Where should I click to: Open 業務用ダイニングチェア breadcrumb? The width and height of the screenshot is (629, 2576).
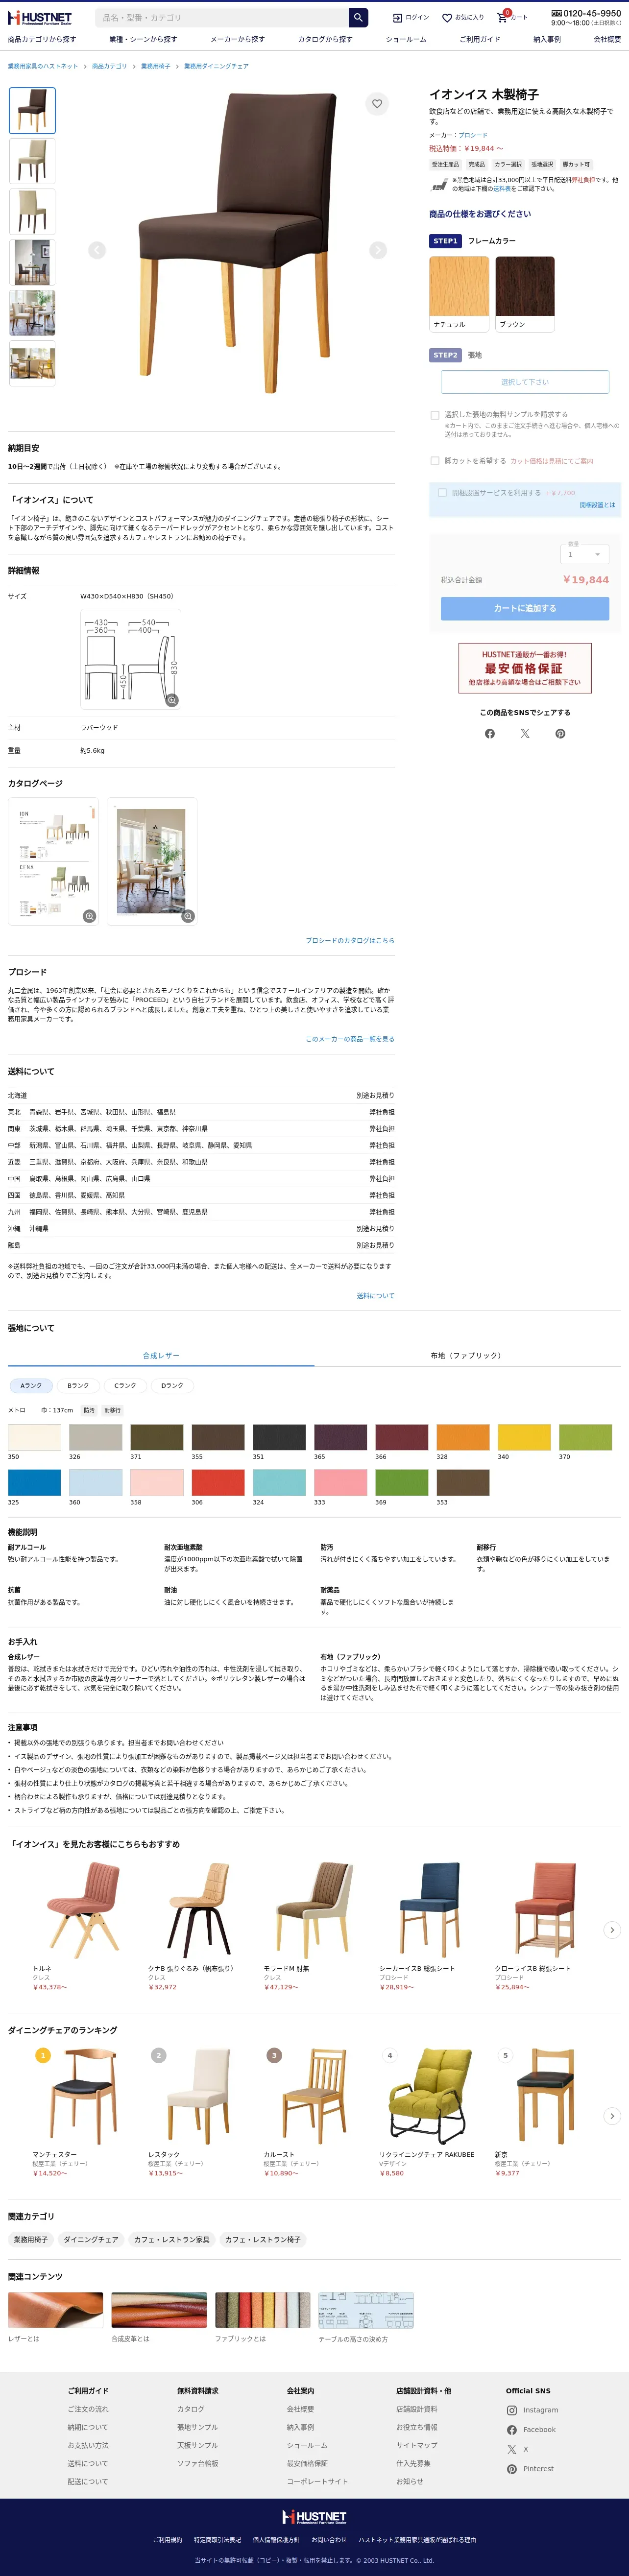[x=216, y=66]
